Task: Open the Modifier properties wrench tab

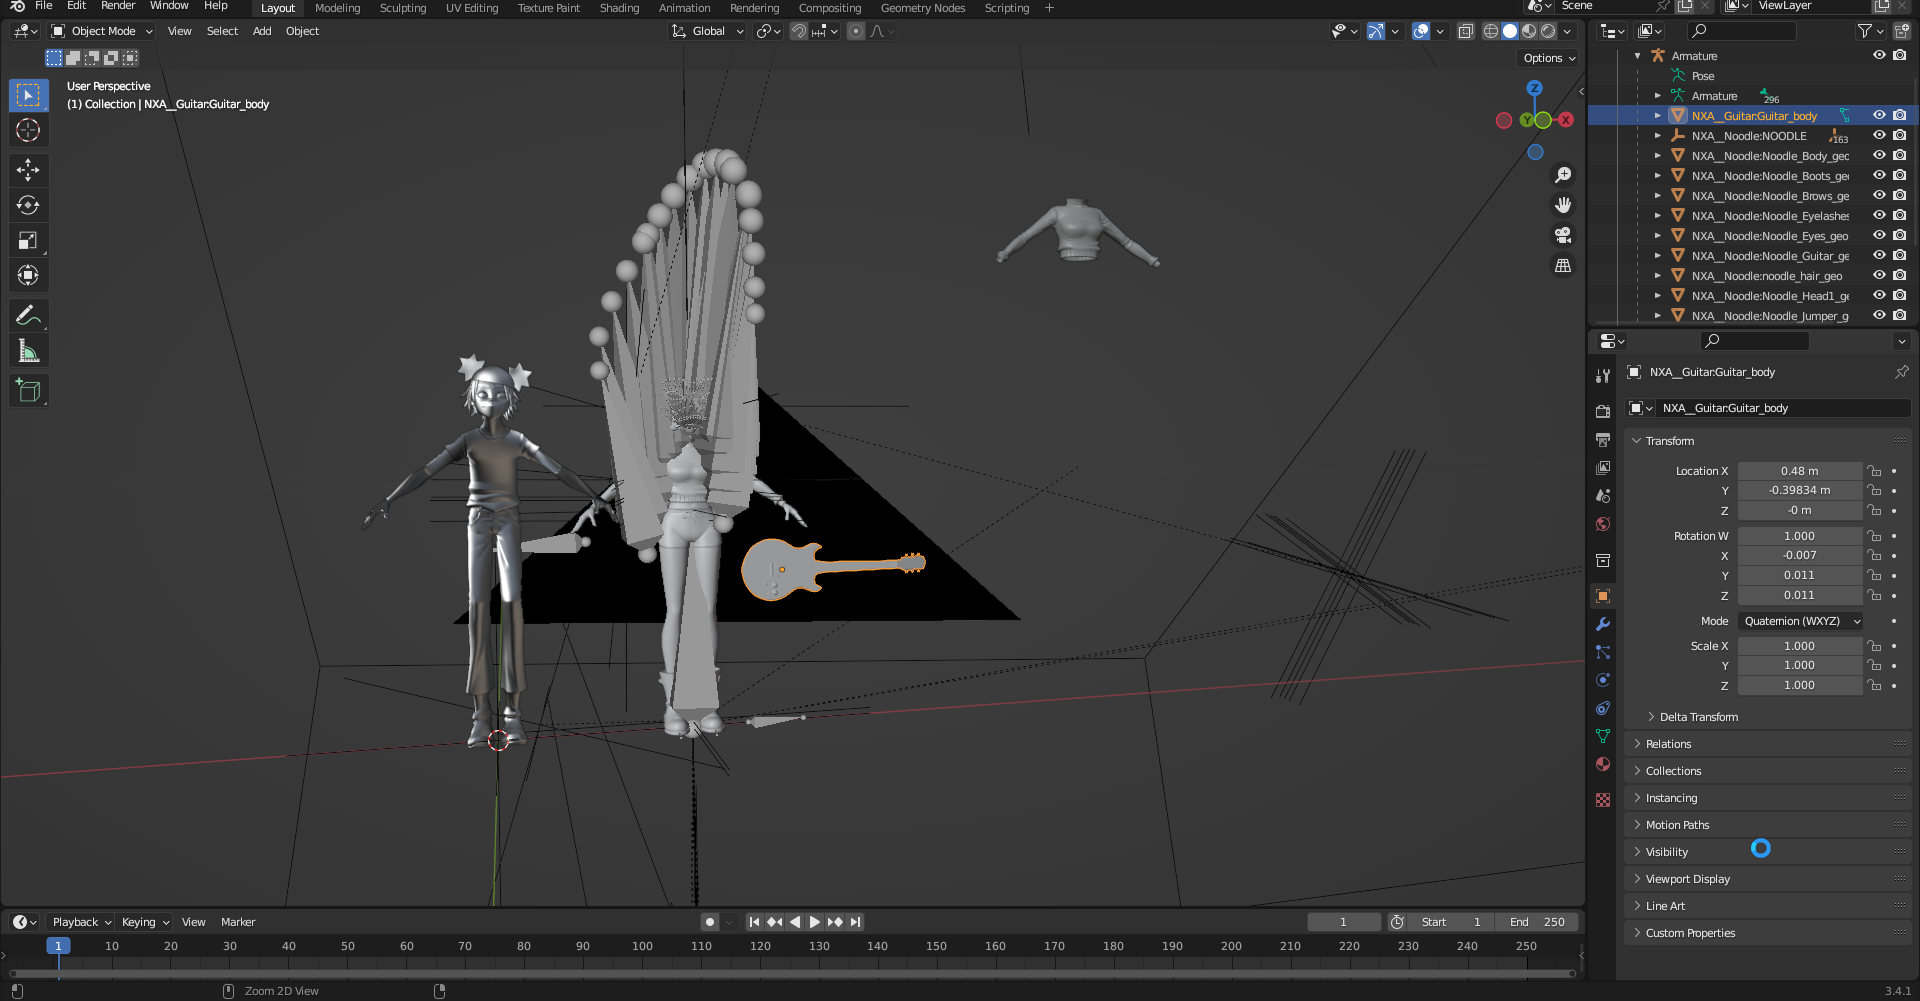Action: 1603,624
